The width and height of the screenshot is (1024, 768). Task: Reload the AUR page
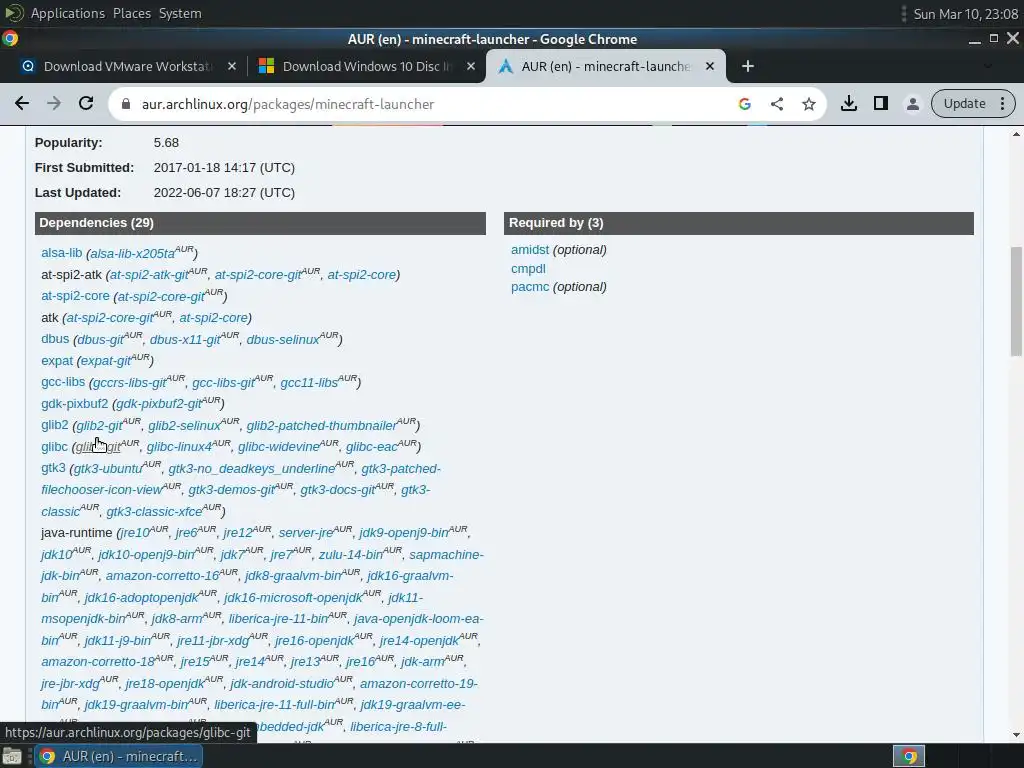[86, 103]
